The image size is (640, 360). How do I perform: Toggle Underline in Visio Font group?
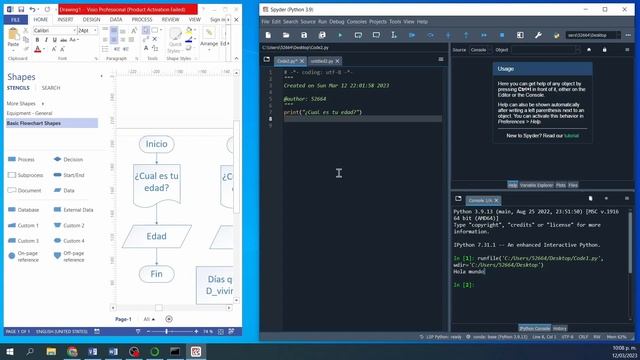[x=54, y=40]
